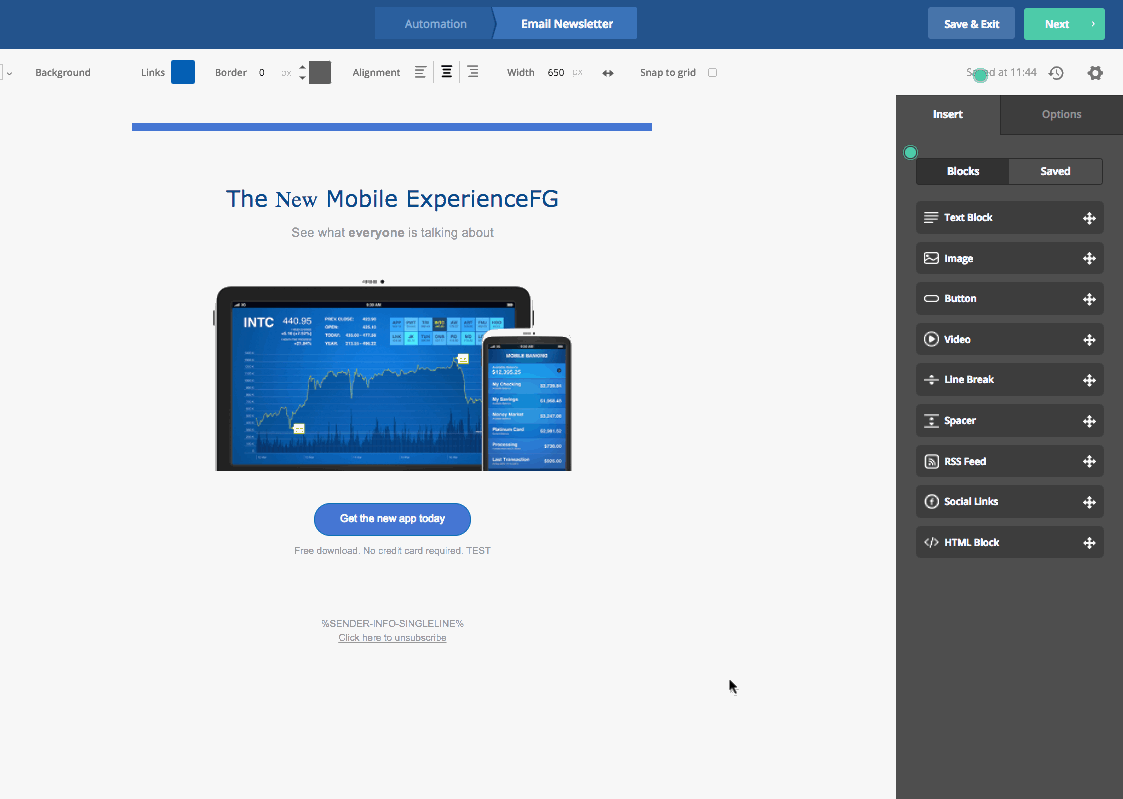
Task: Click the Free download. No credit card text
Action: (x=392, y=551)
